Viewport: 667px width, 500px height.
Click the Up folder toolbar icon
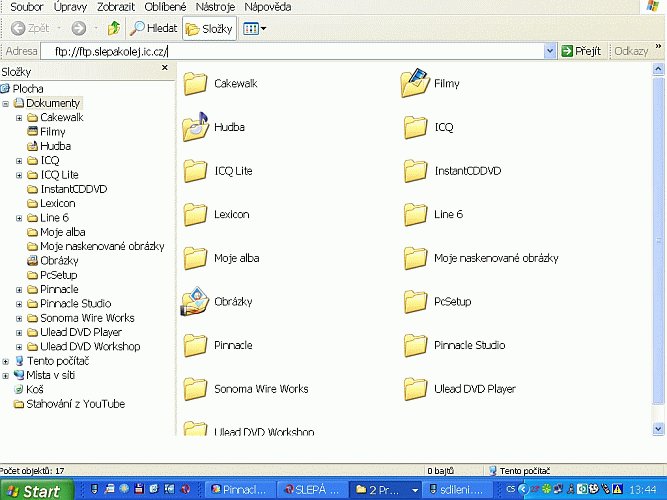(114, 29)
